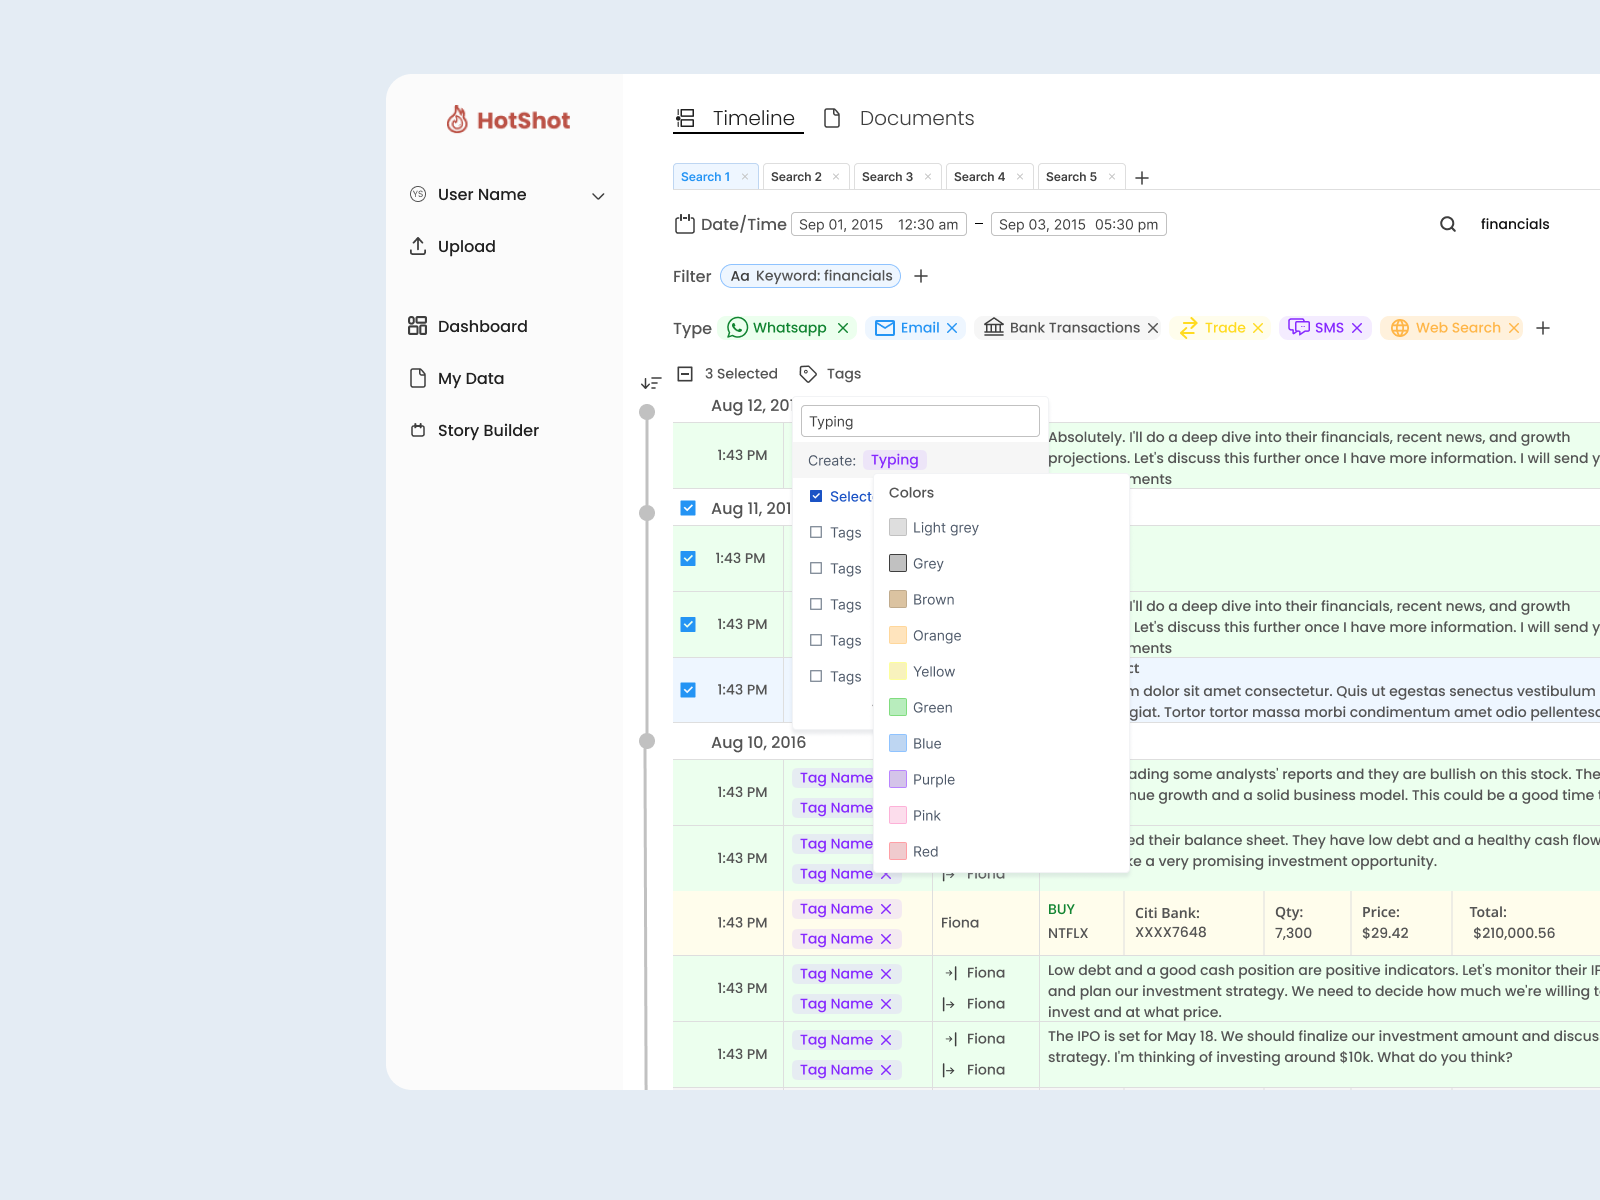This screenshot has height=1200, width=1600.
Task: Switch to the Search 3 tab
Action: pos(888,176)
